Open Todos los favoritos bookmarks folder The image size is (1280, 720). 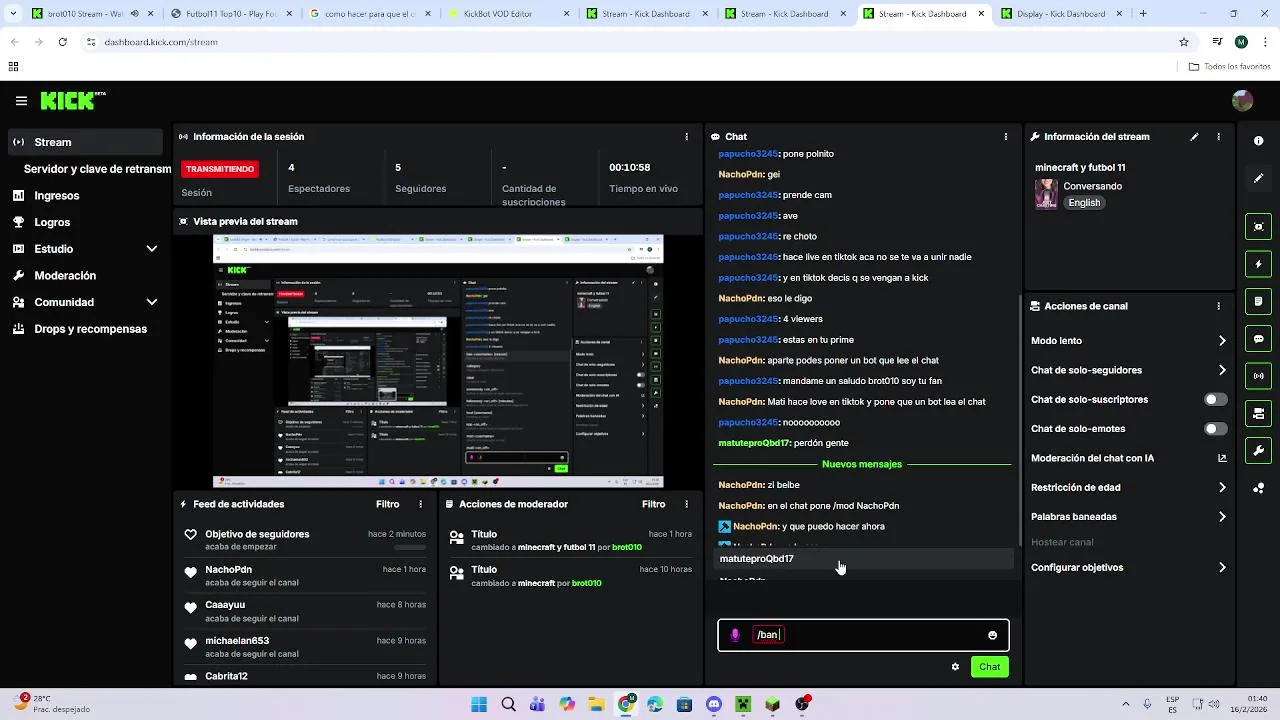(x=1229, y=66)
